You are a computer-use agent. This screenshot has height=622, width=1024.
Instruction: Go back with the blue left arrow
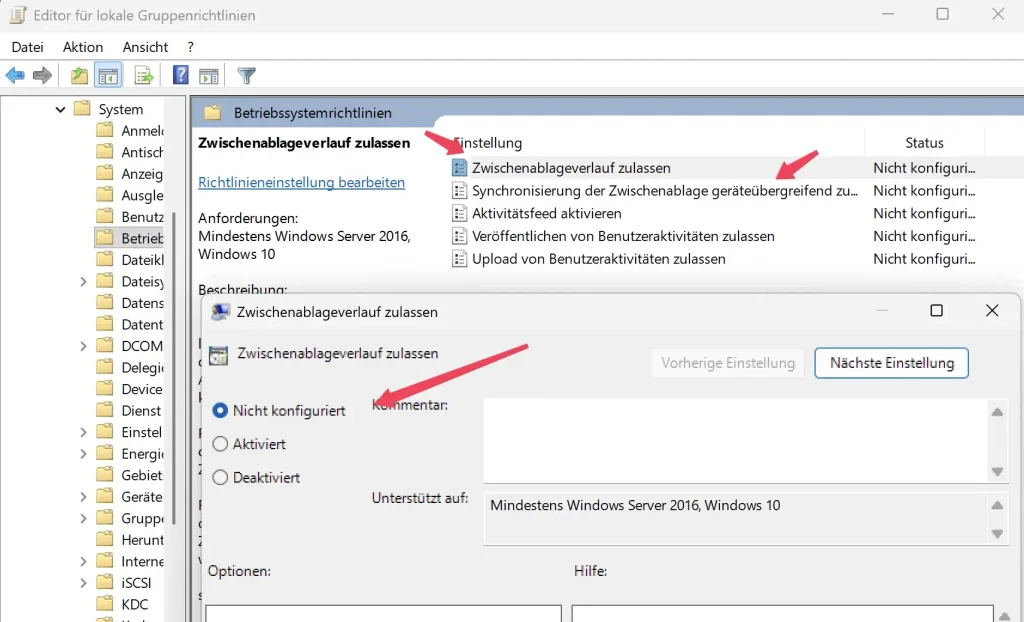14,75
